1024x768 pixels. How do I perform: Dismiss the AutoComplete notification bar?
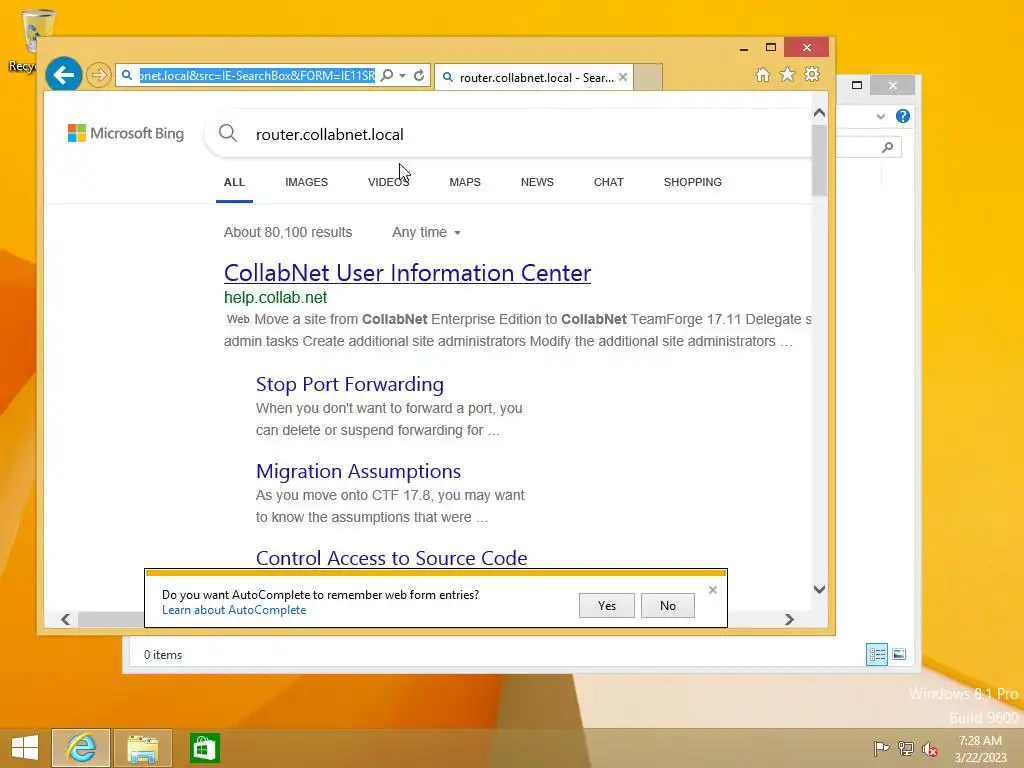[x=712, y=590]
